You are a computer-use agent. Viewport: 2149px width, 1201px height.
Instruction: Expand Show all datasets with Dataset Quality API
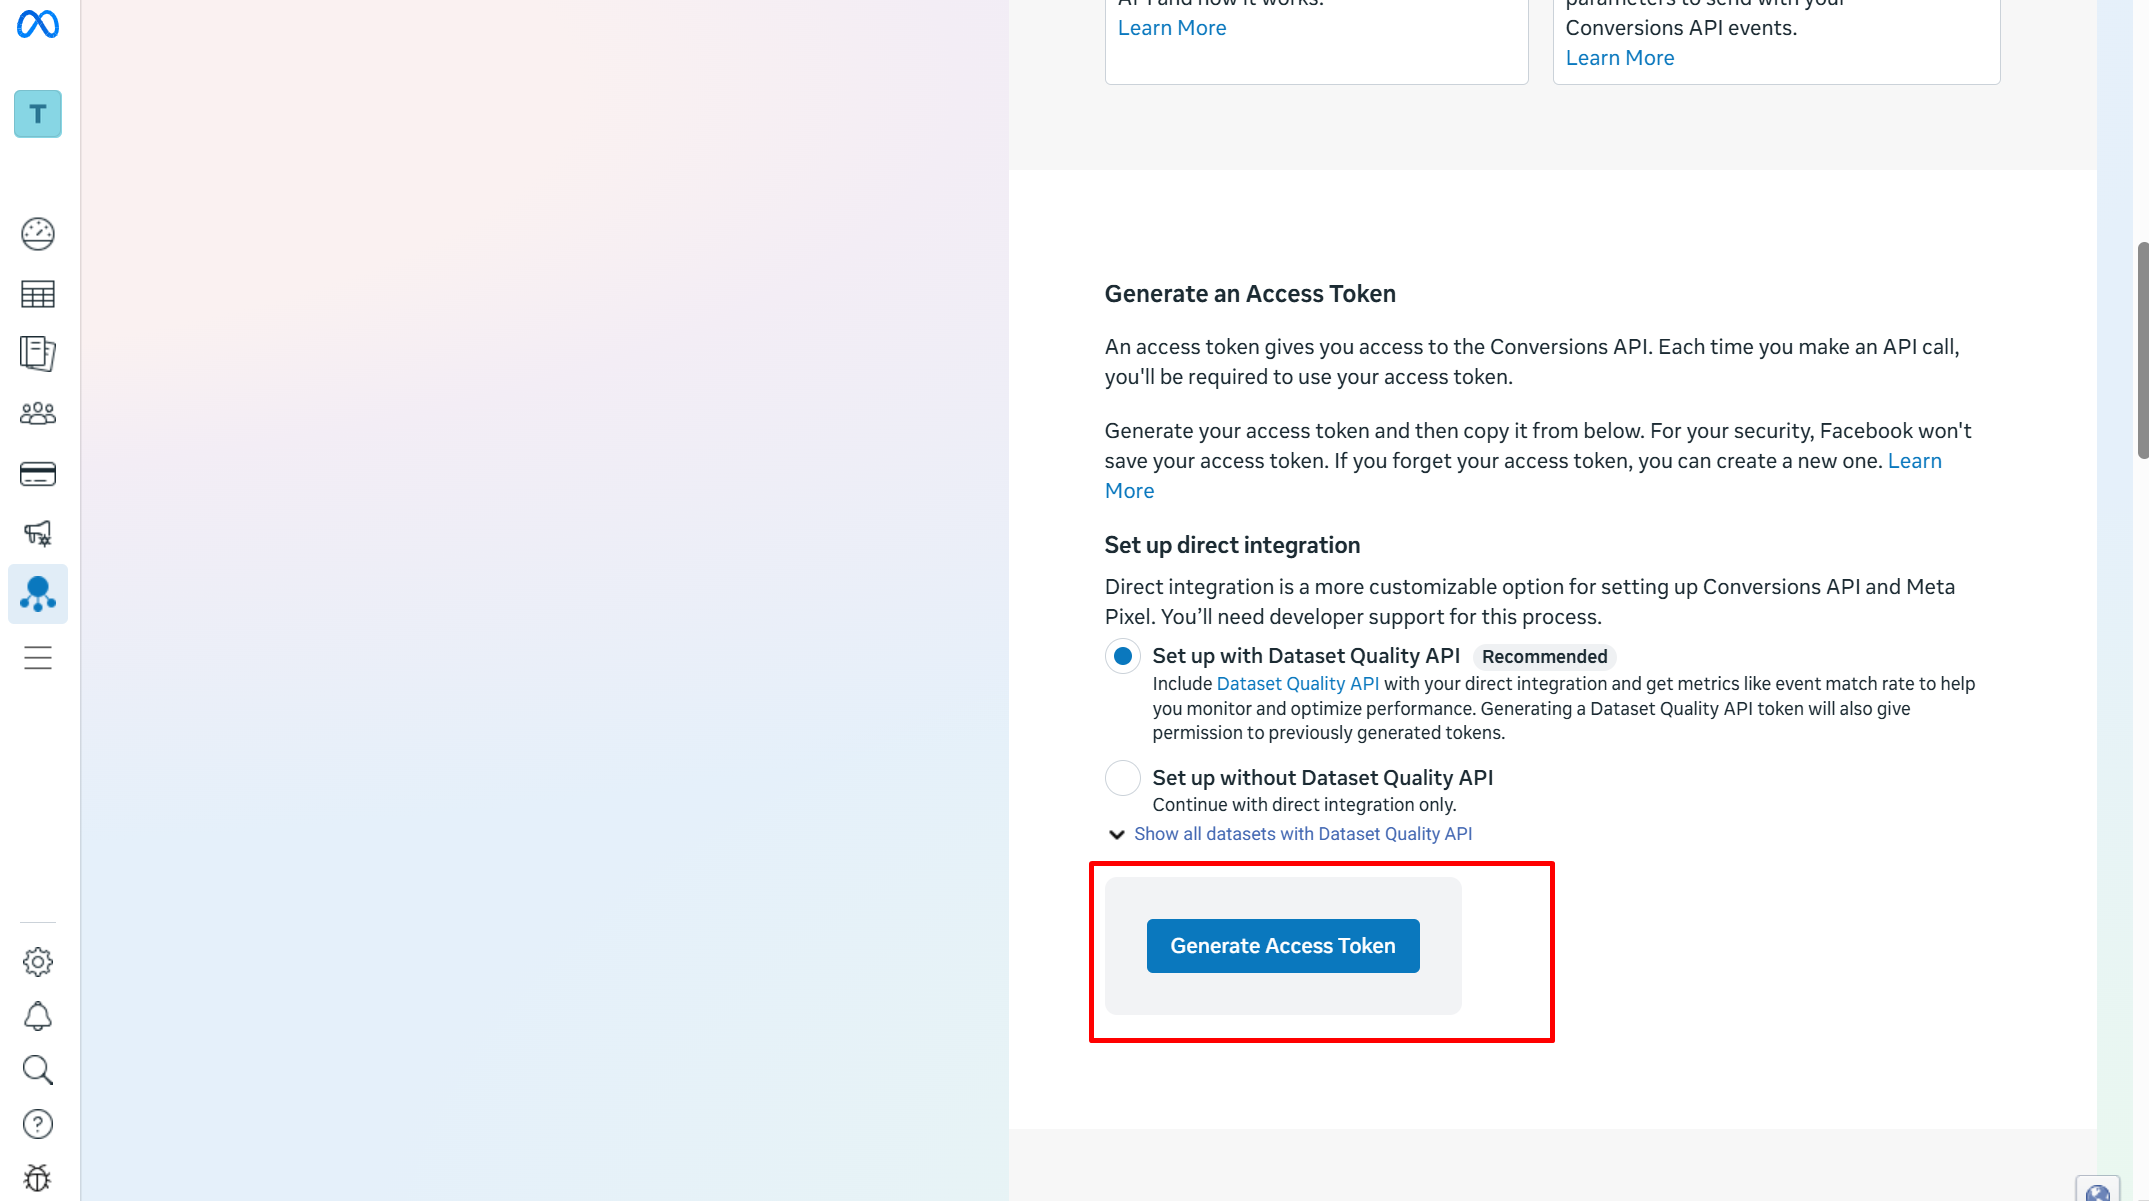[x=1302, y=834]
